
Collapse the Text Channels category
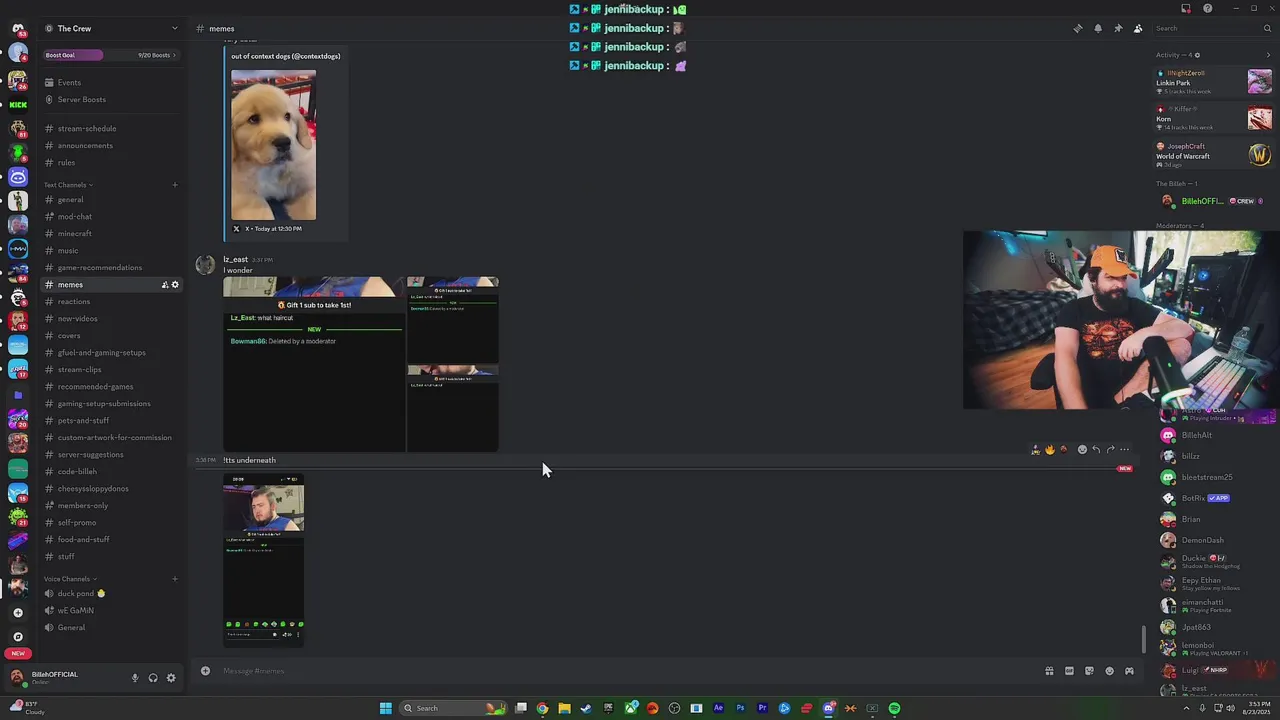click(68, 185)
